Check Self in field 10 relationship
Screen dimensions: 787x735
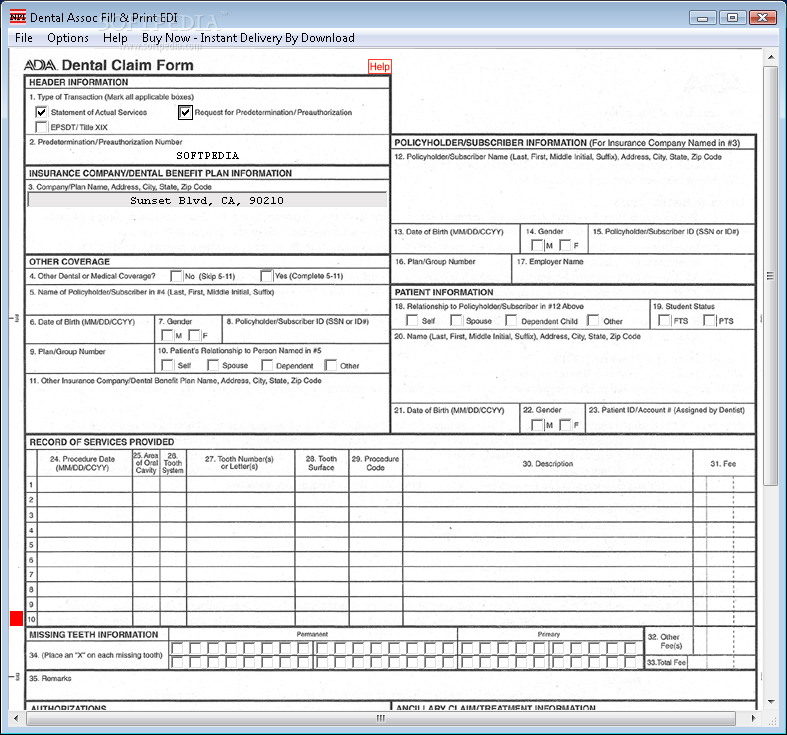[x=168, y=365]
